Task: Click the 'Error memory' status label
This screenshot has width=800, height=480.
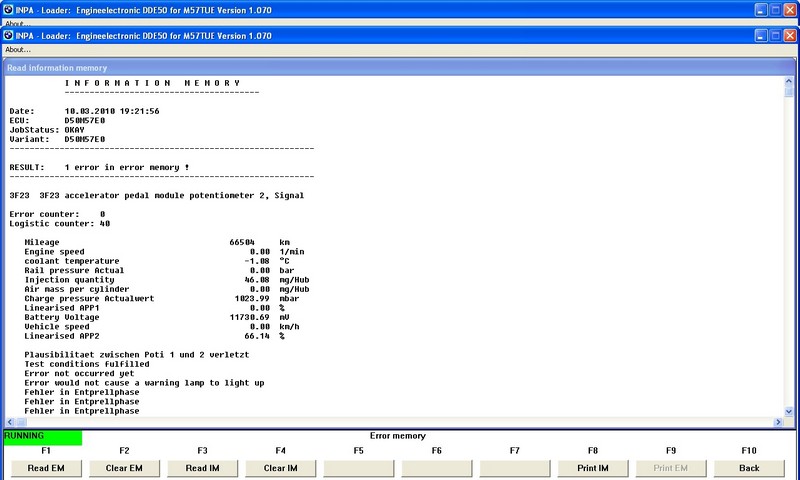Action: click(398, 436)
